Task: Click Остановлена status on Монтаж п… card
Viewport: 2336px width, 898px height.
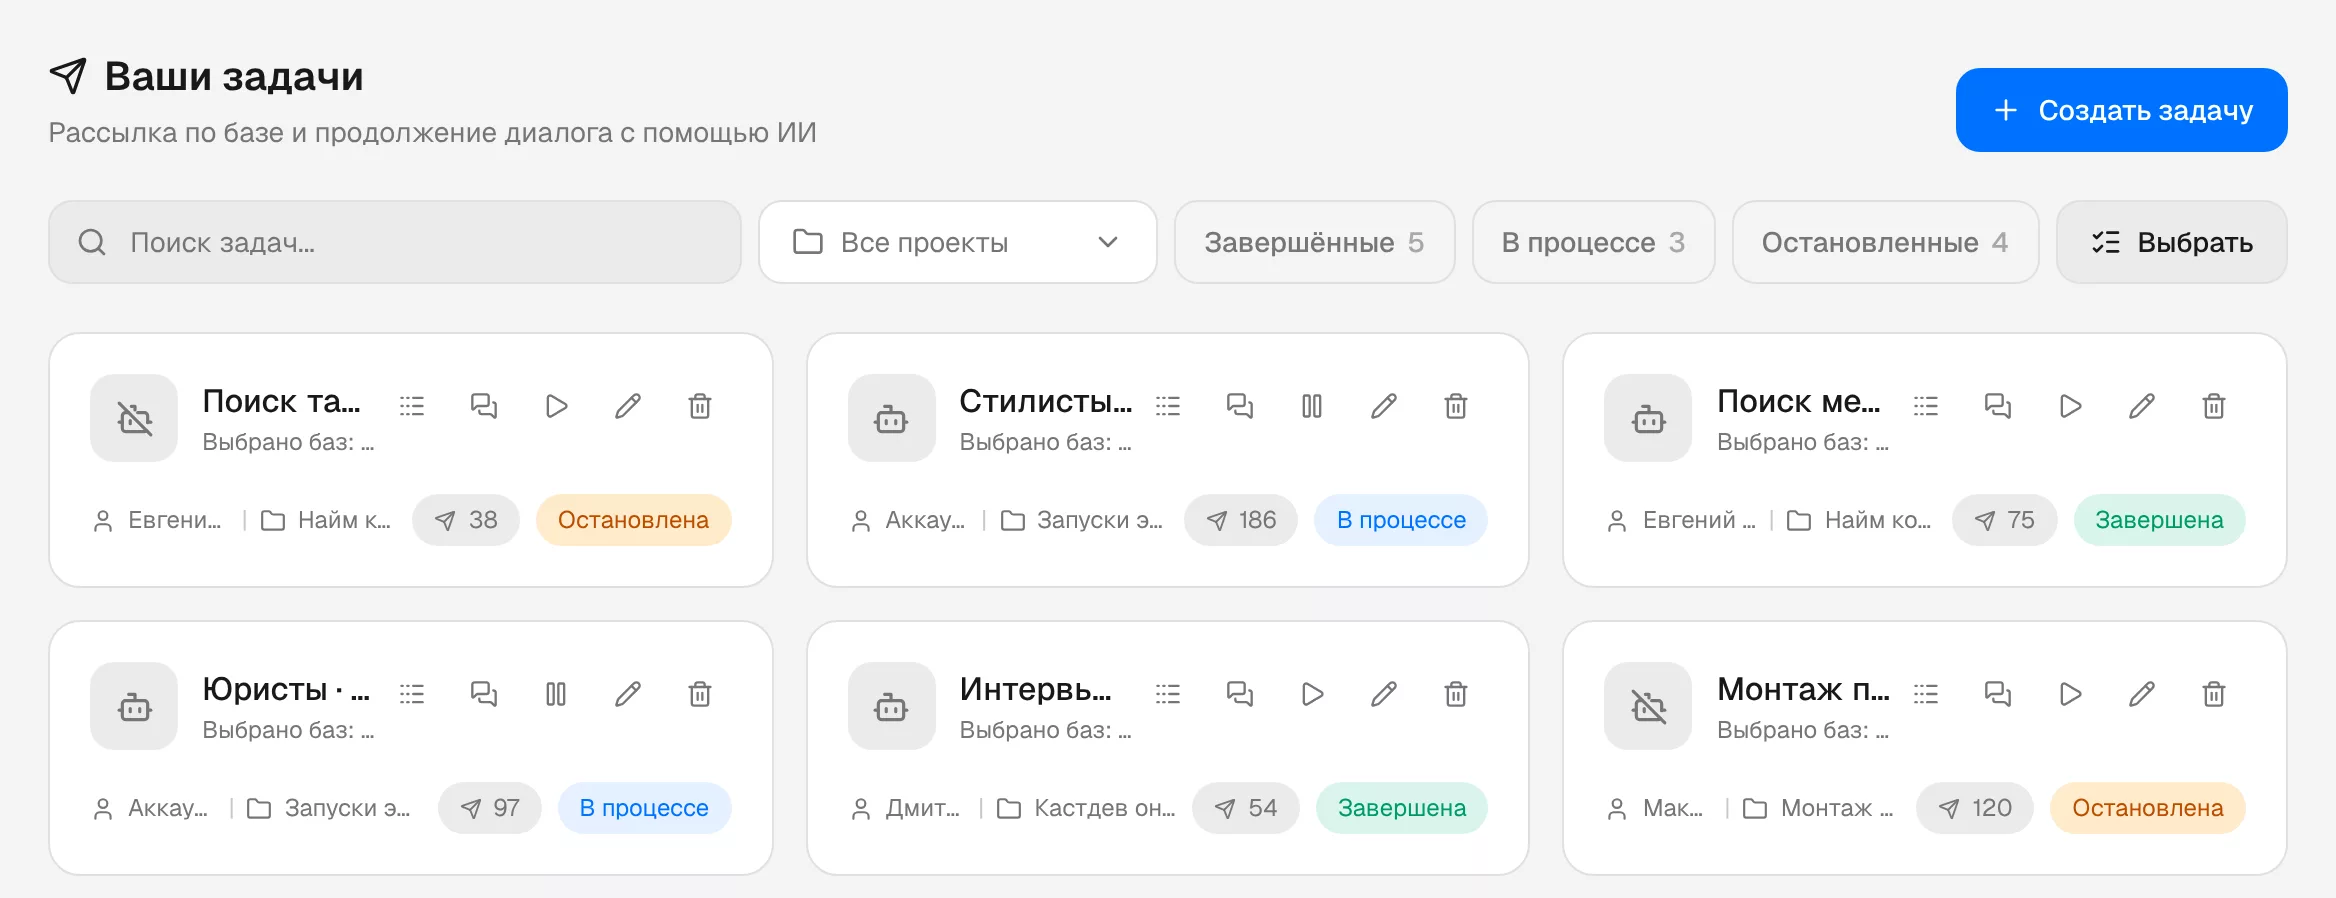Action: tap(2148, 808)
